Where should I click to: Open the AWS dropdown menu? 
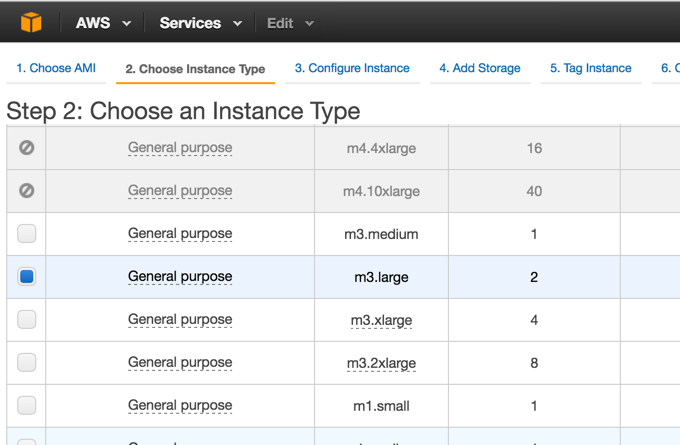tap(103, 23)
